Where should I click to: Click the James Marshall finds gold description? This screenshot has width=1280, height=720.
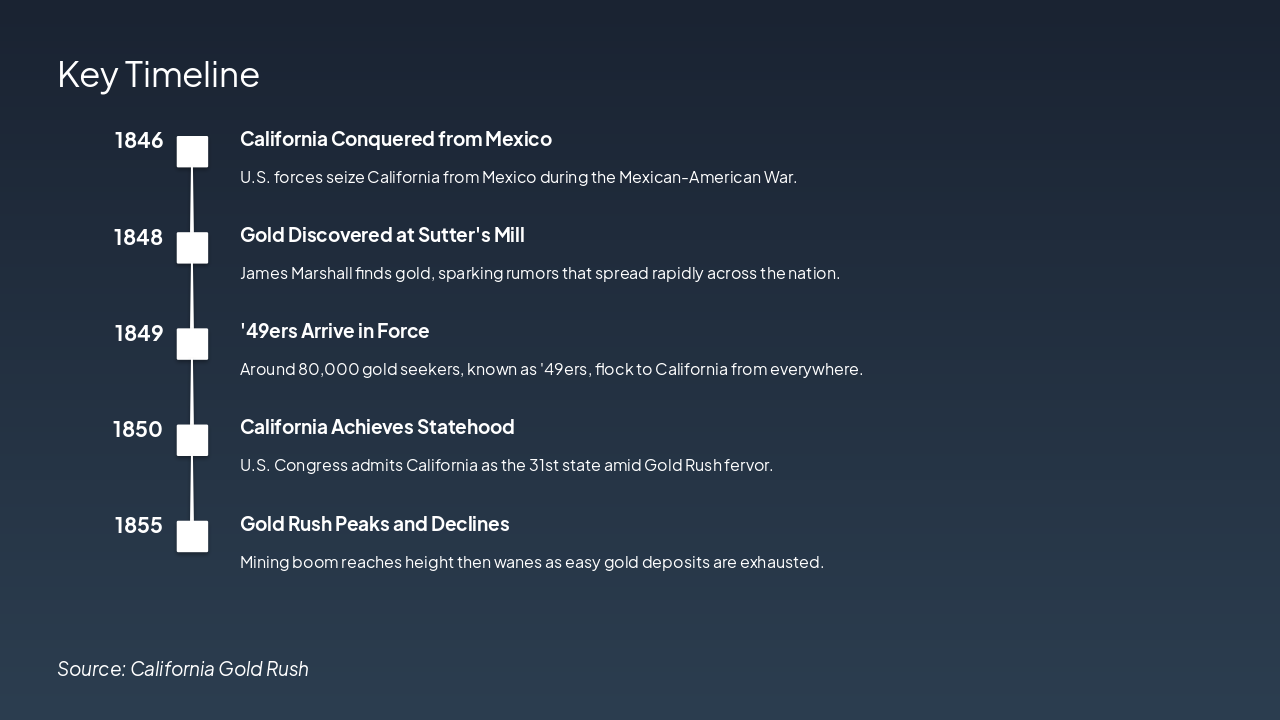pos(540,273)
